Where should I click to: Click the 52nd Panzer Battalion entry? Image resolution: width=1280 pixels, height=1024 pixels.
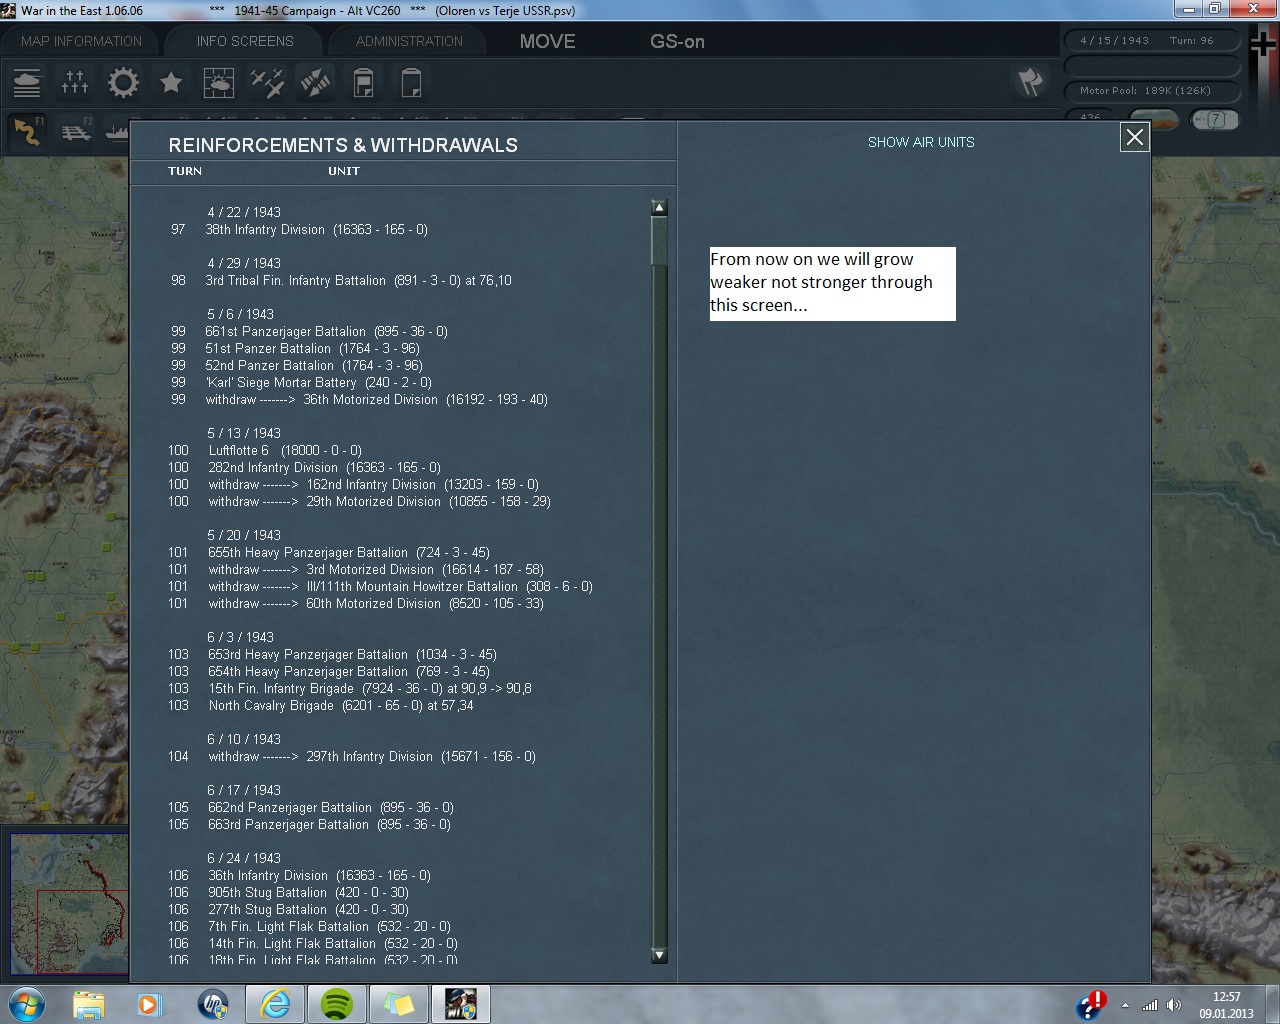[x=314, y=365]
